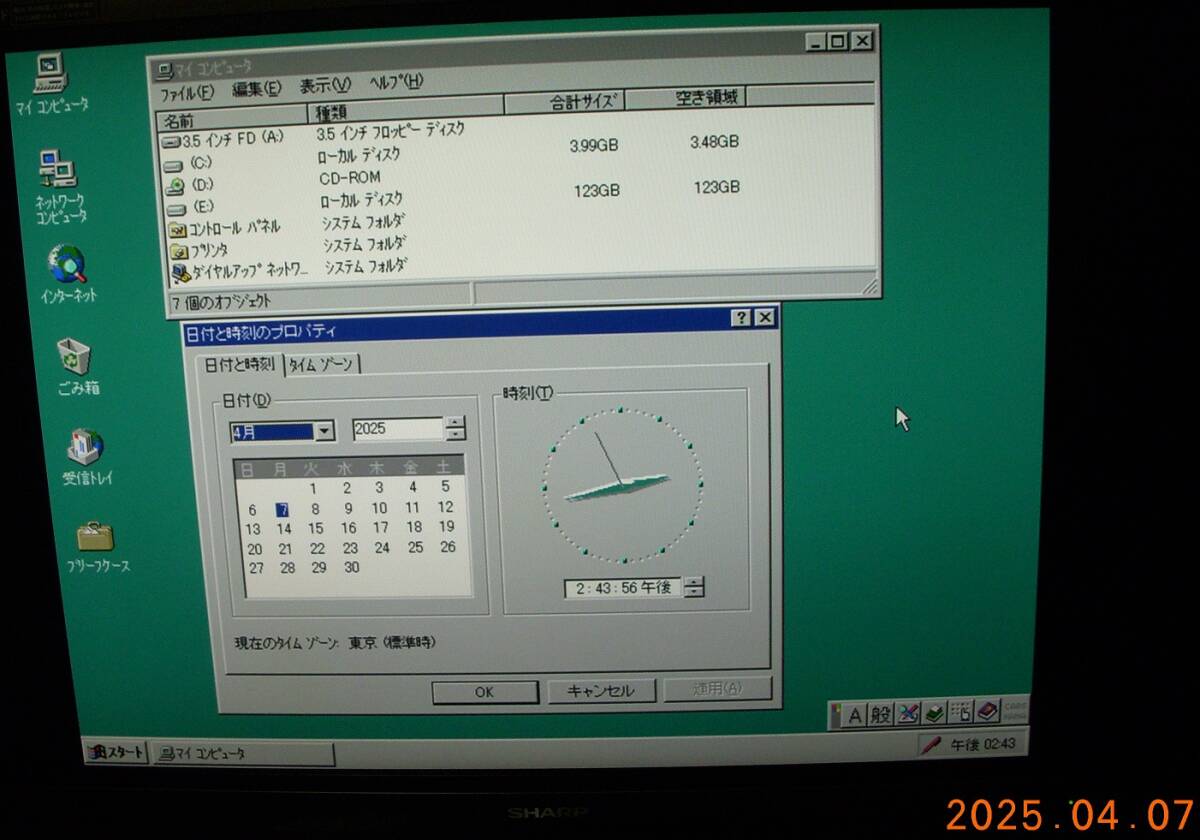The height and width of the screenshot is (840, 1200).
Task: Select day 15 in the calendar
Action: [x=316, y=529]
